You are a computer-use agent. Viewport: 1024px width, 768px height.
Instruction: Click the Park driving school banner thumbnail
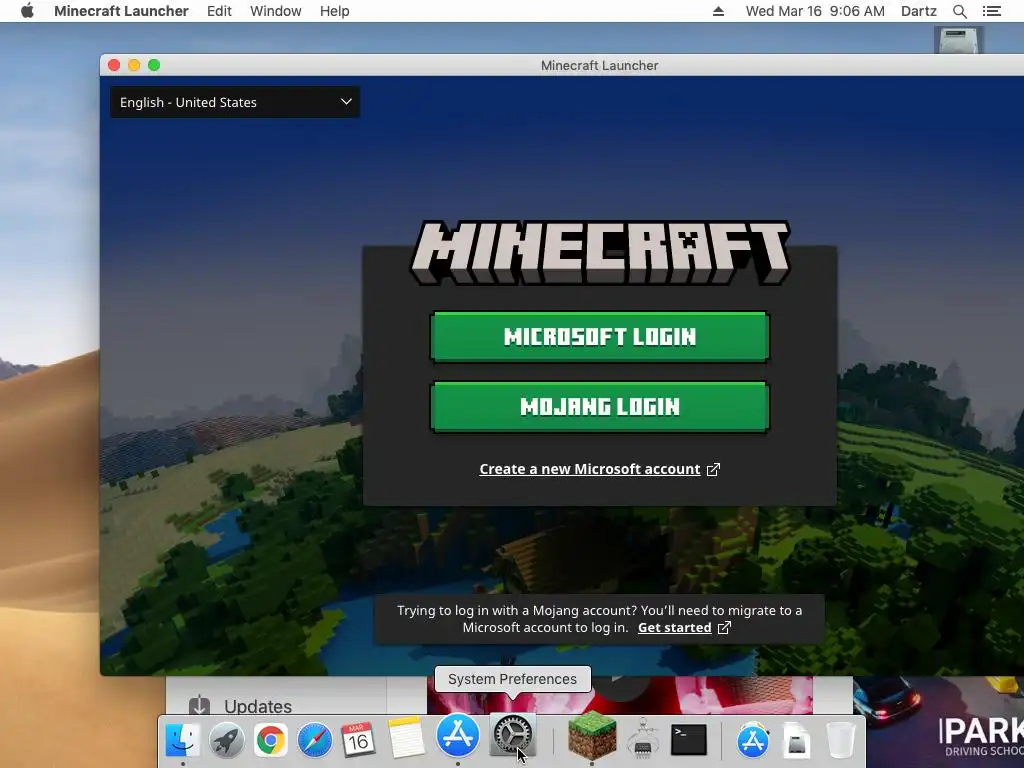point(938,722)
